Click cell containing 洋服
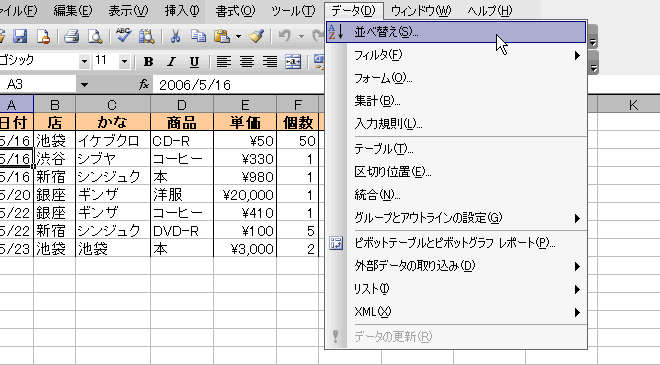Viewport: 660px width, 365px height. pyautogui.click(x=182, y=195)
